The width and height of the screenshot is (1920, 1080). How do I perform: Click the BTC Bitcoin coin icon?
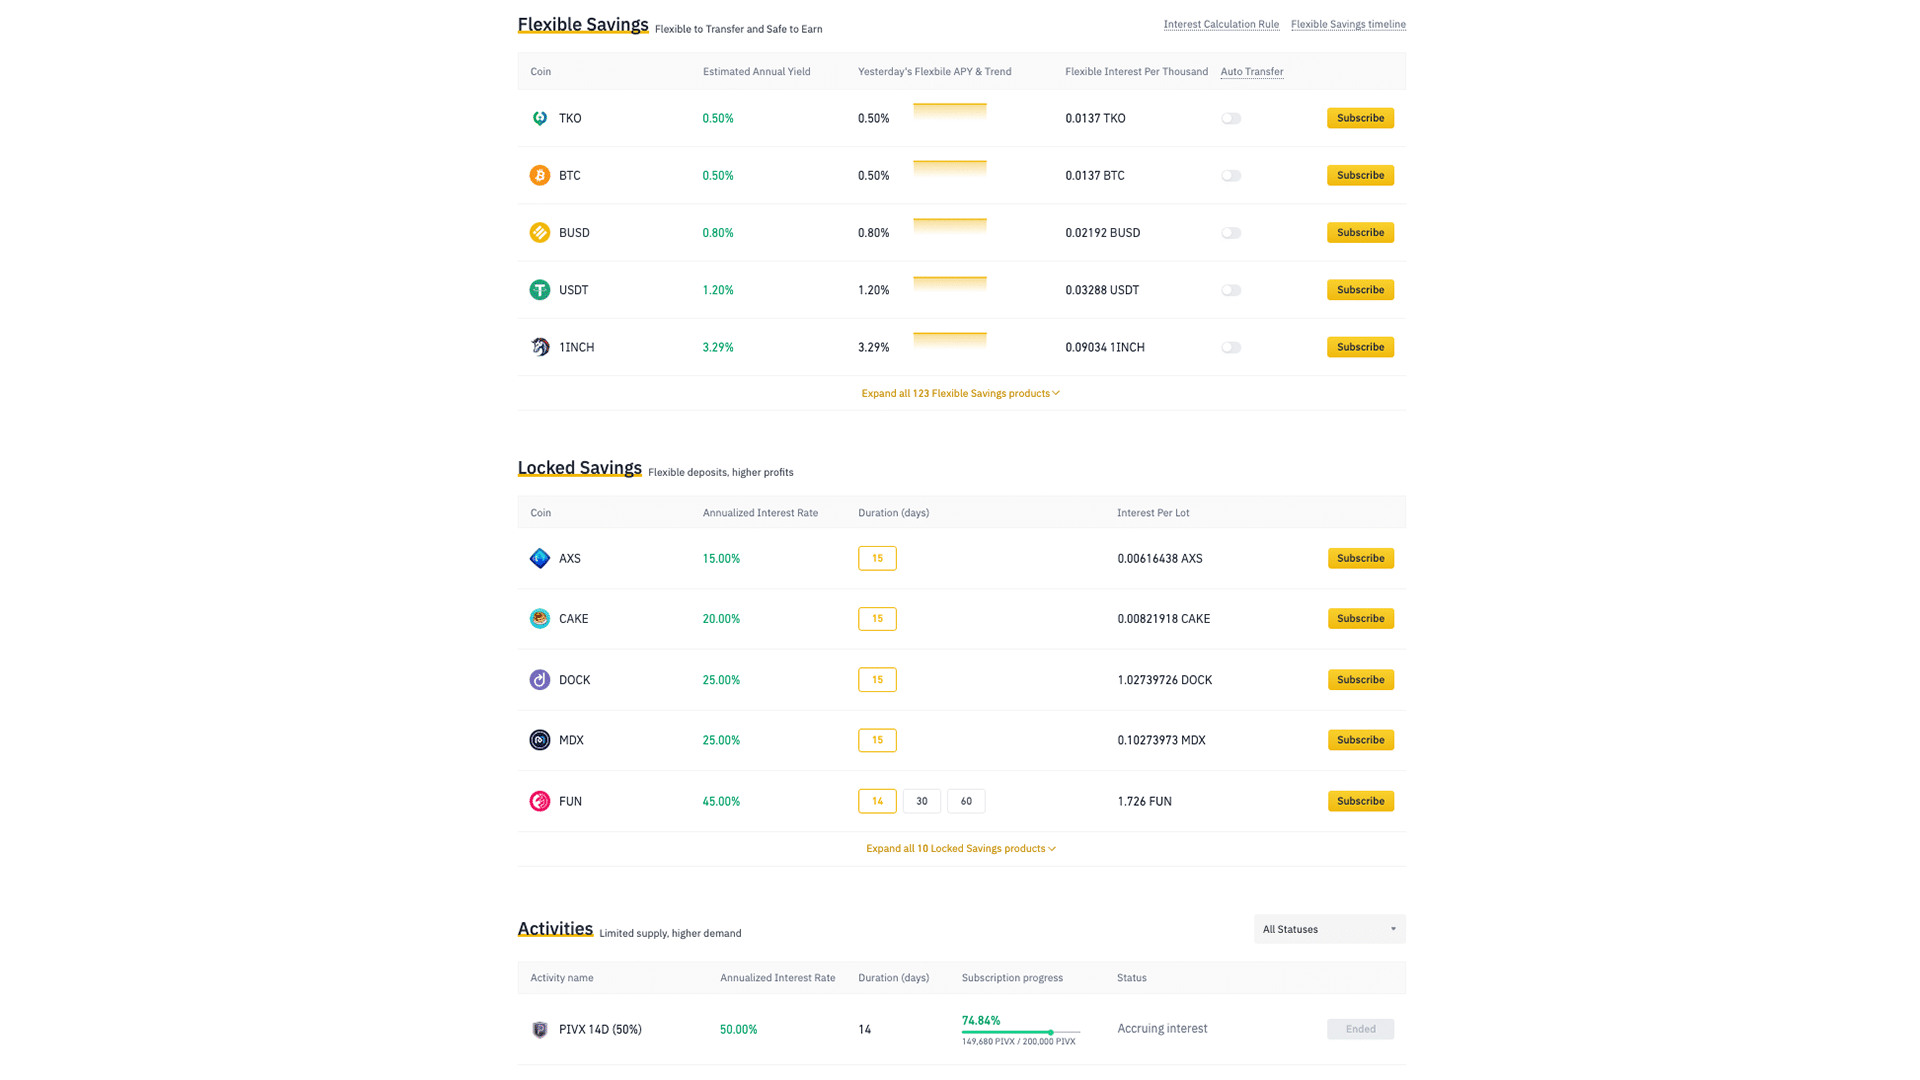tap(539, 175)
